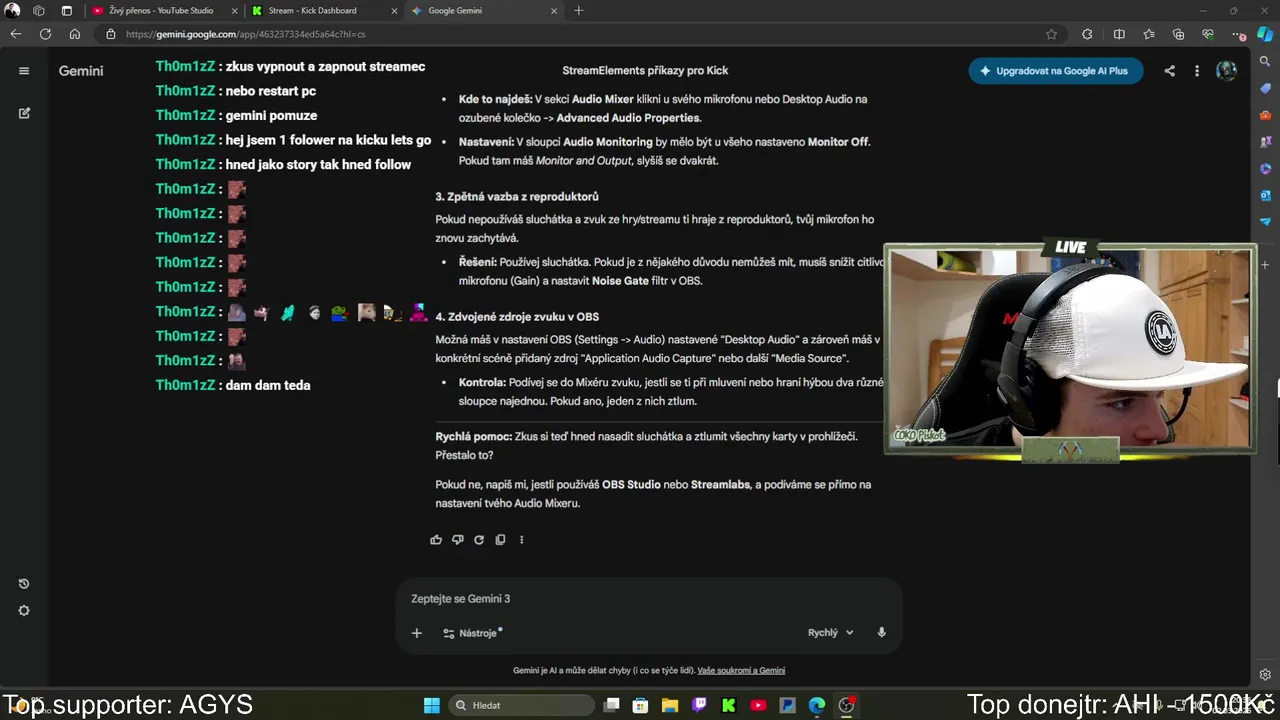Click the chat message 'gemini pomuze'
This screenshot has height=720, width=1280.
pos(271,115)
